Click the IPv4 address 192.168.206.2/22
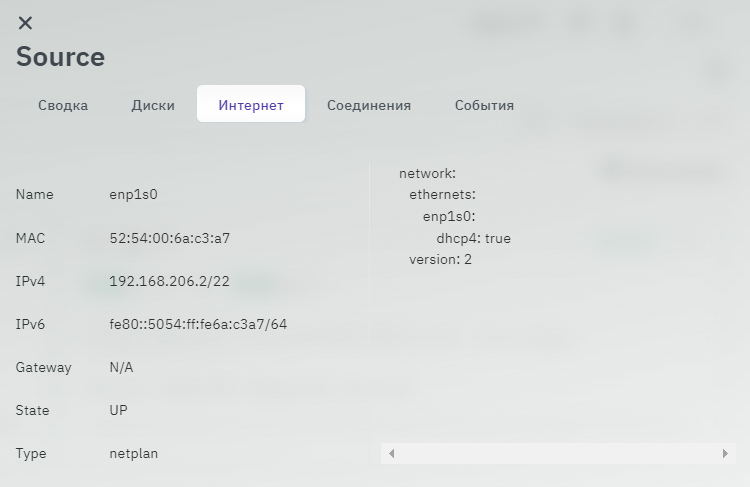Image resolution: width=750 pixels, height=487 pixels. pyautogui.click(x=169, y=281)
